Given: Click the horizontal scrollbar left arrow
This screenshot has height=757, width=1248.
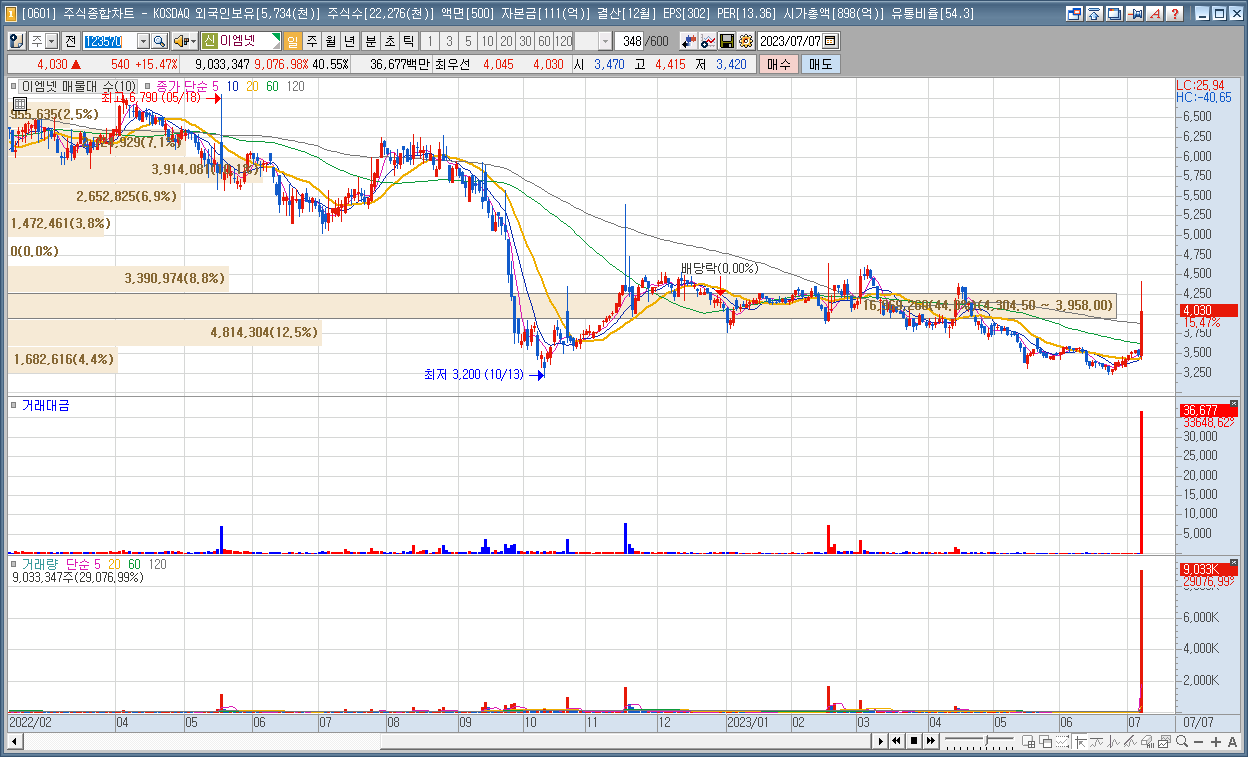Looking at the screenshot, I should 15,741.
